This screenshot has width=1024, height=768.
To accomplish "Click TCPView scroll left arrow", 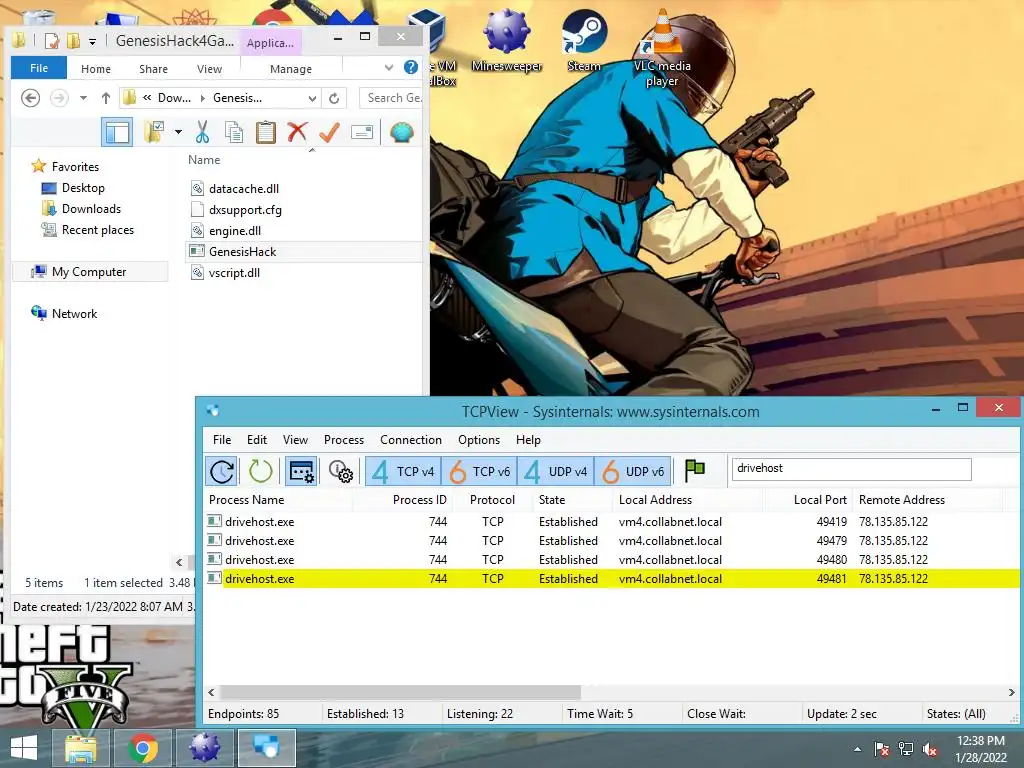I will [211, 692].
